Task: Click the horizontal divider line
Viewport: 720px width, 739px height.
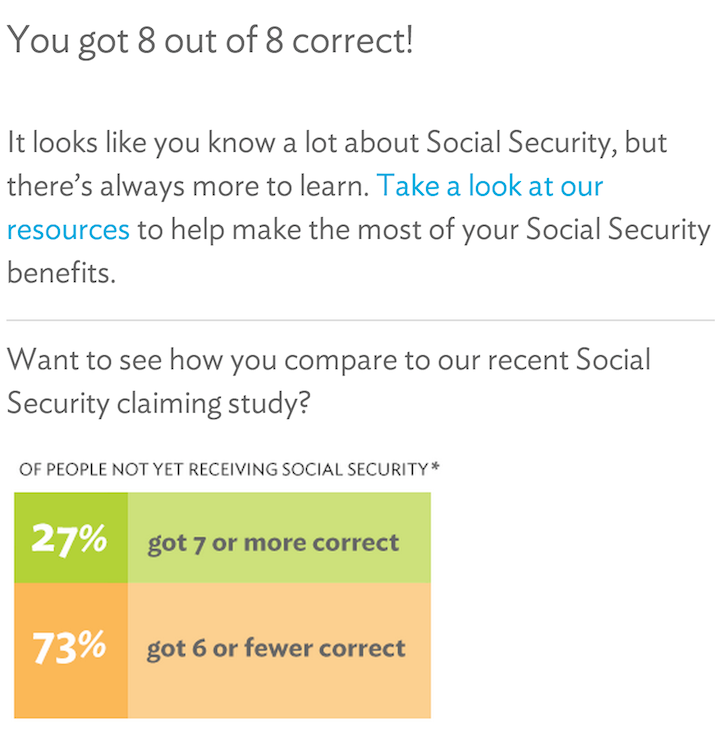Action: (360, 320)
